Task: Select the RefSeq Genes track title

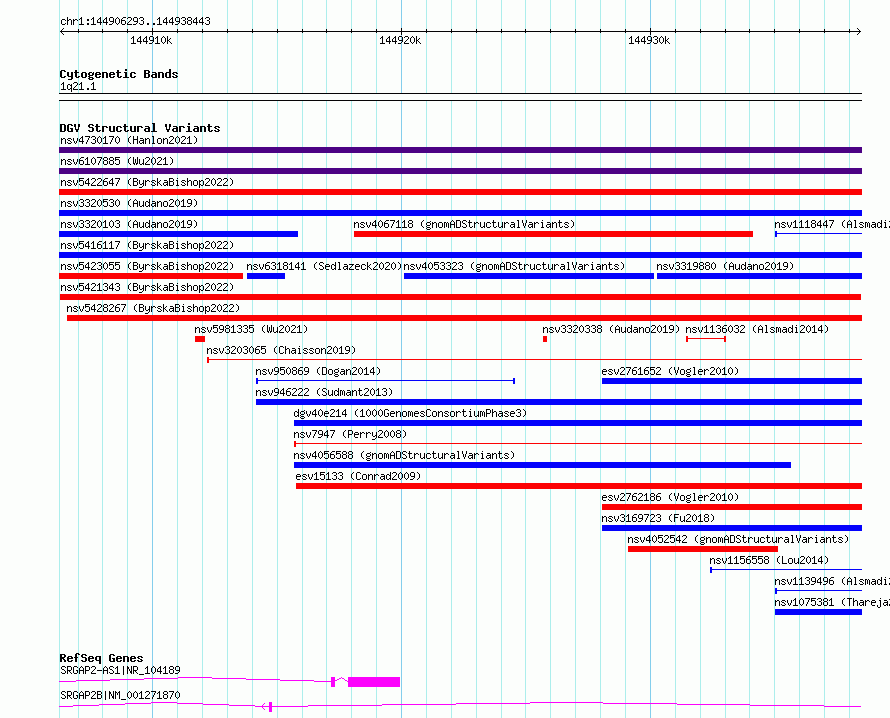Action: point(101,658)
